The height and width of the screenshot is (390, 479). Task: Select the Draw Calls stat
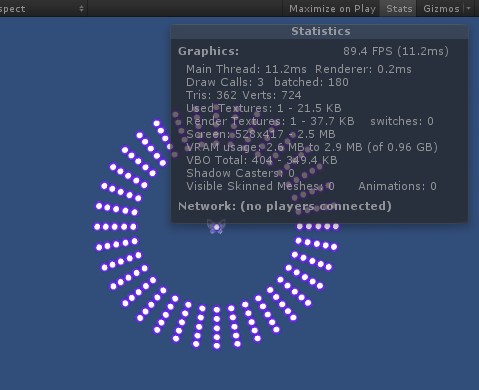click(x=225, y=82)
